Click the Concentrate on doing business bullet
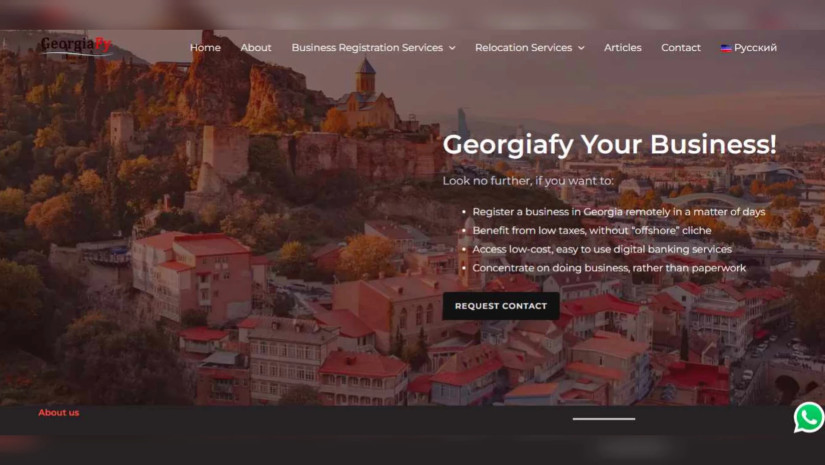The height and width of the screenshot is (465, 825). (x=609, y=268)
